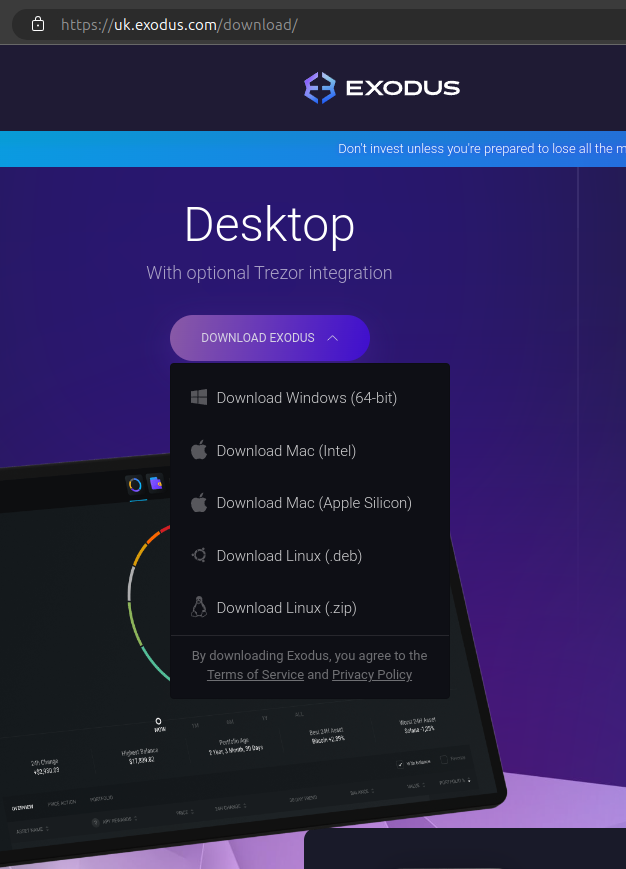Choose Download Mac (Apple Silicon)
This screenshot has width=626, height=869.
(310, 503)
